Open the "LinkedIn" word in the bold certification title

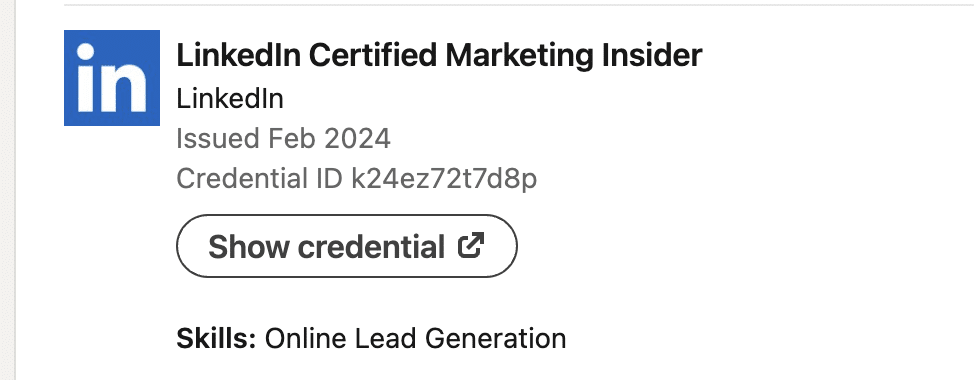point(239,55)
